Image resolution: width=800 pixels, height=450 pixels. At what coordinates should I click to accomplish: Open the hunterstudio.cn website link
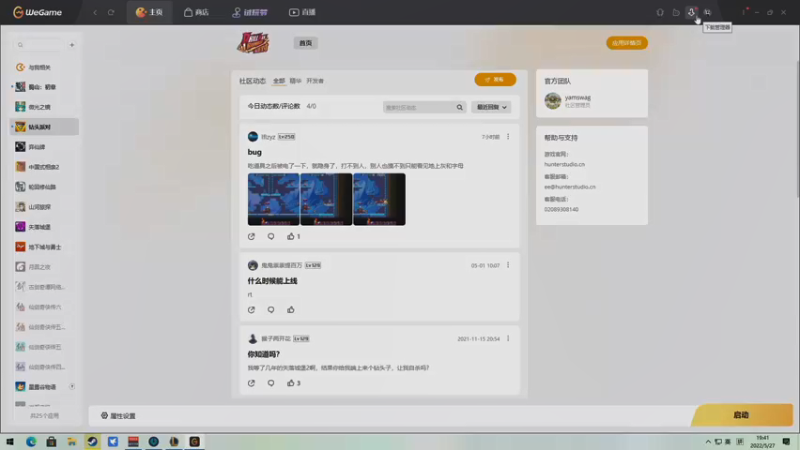564,164
